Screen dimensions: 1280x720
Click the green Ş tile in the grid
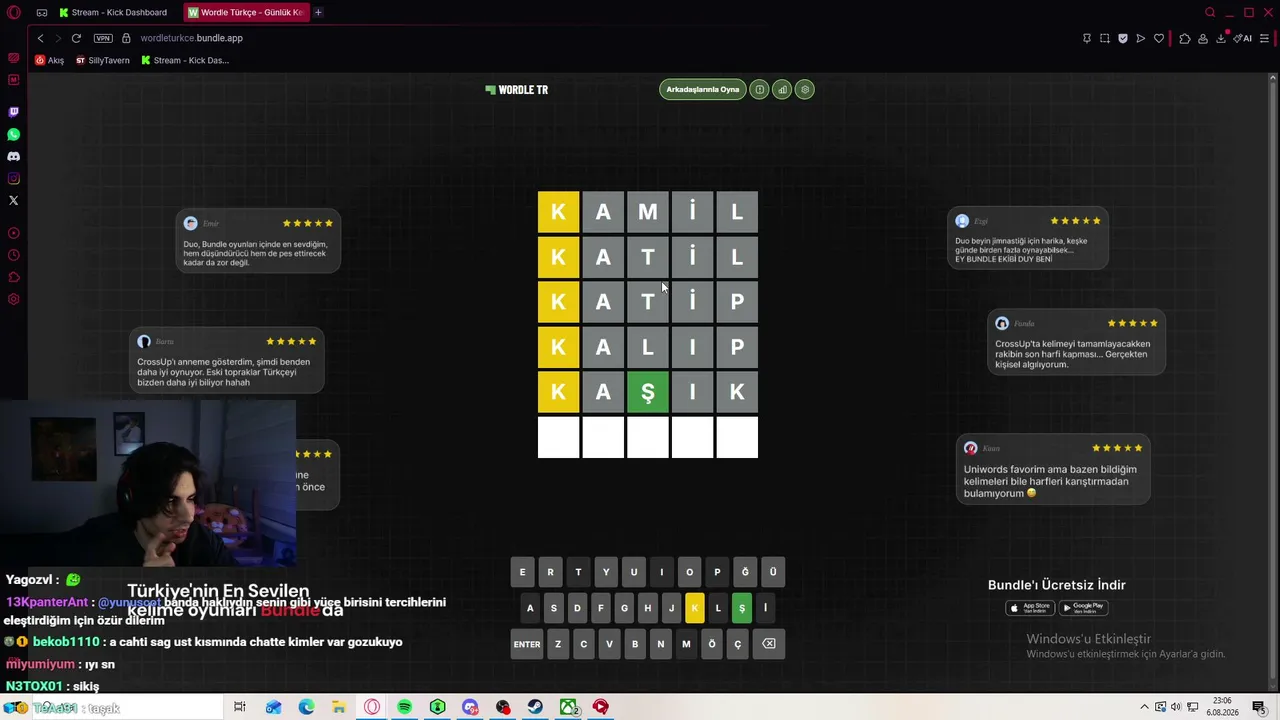click(x=648, y=392)
